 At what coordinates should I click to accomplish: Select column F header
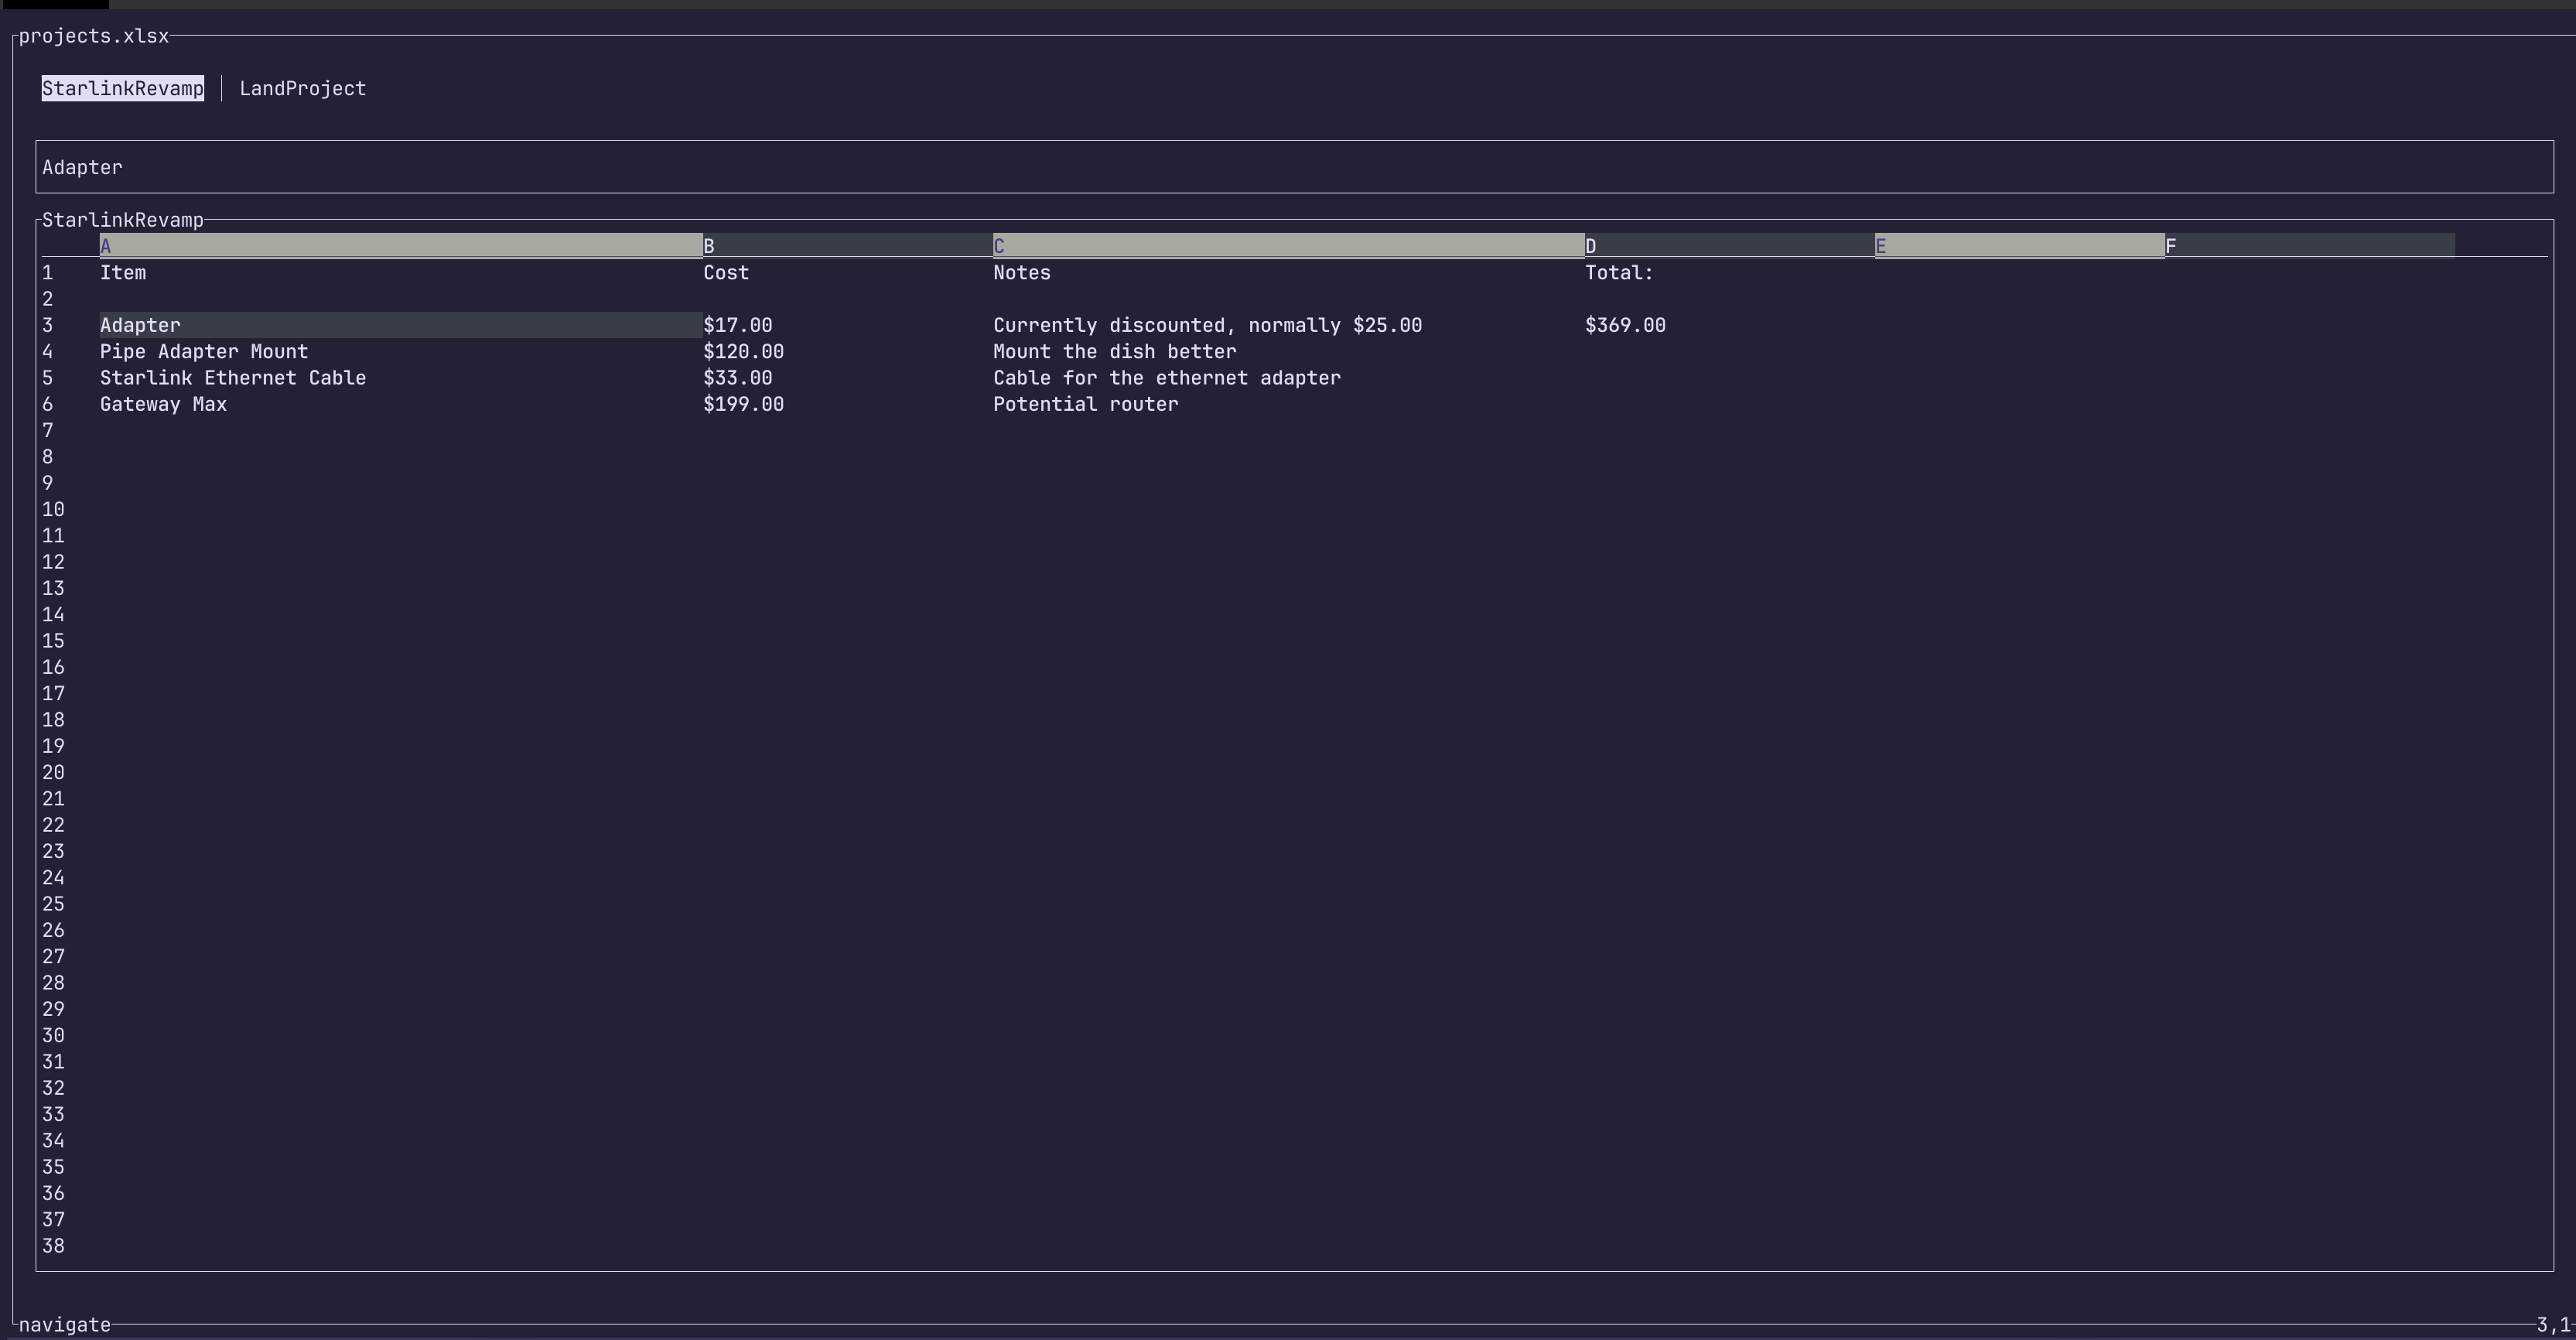2310,246
